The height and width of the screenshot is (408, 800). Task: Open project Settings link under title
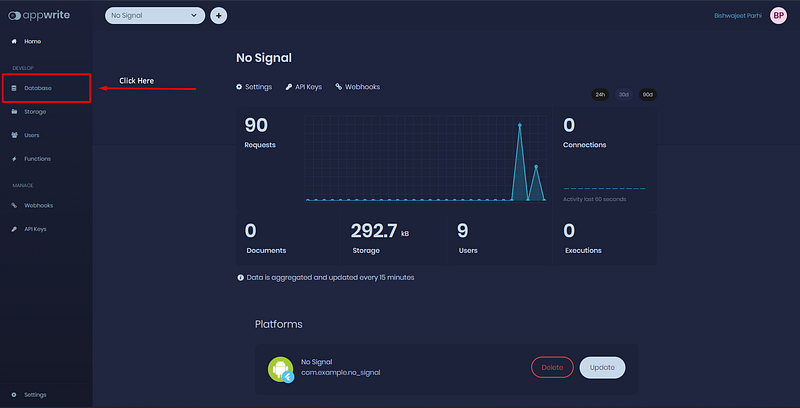[x=258, y=87]
